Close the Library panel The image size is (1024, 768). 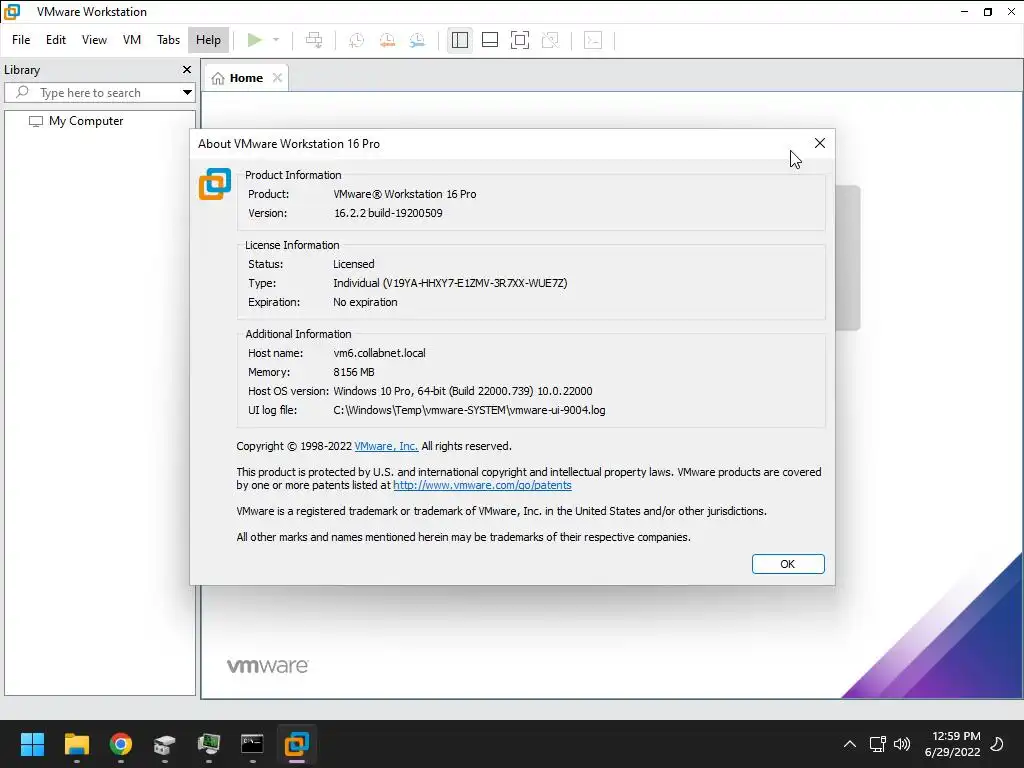(x=187, y=69)
